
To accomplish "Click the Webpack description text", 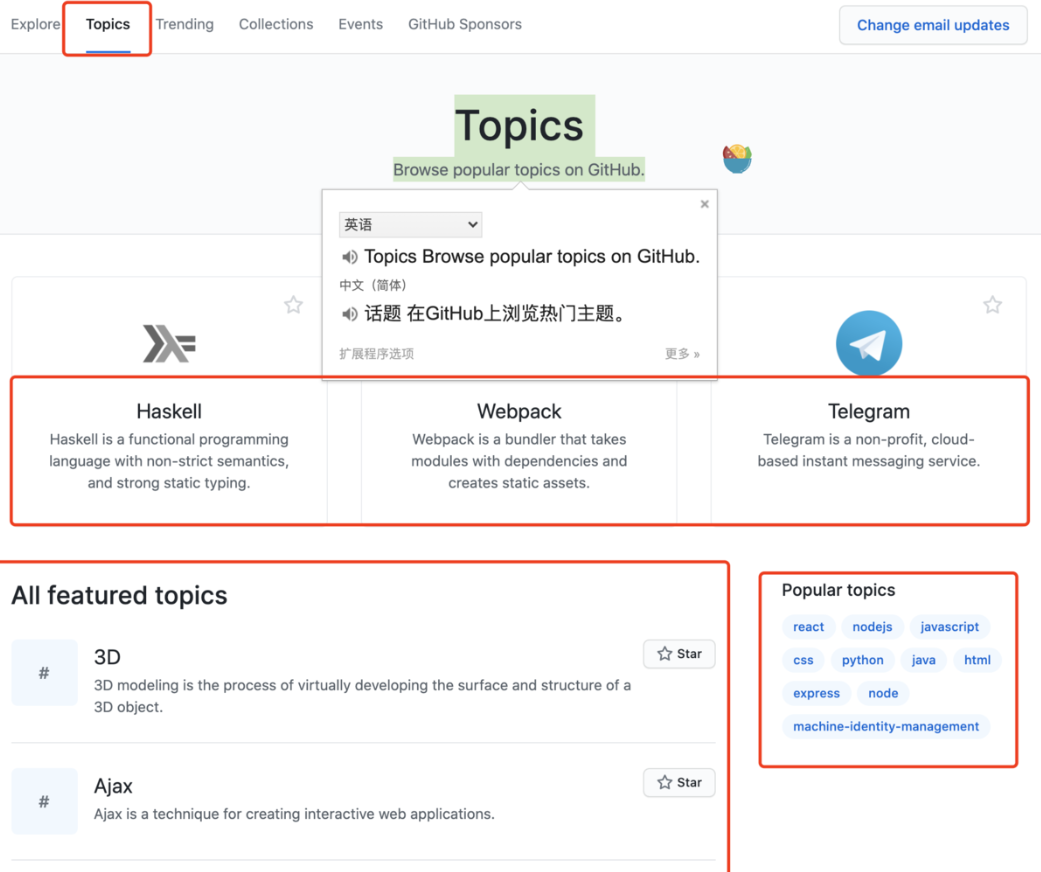I will [x=519, y=461].
